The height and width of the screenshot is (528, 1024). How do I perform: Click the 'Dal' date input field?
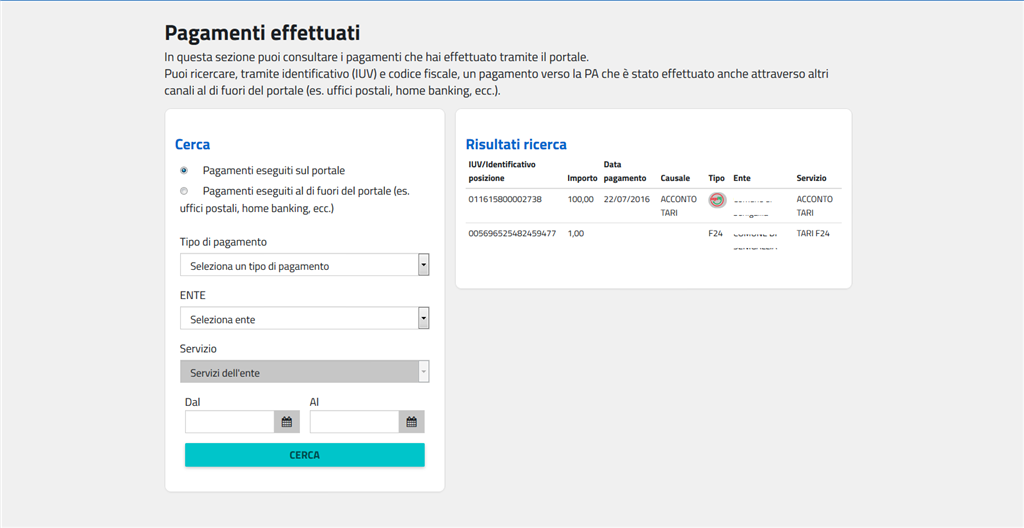pyautogui.click(x=230, y=422)
